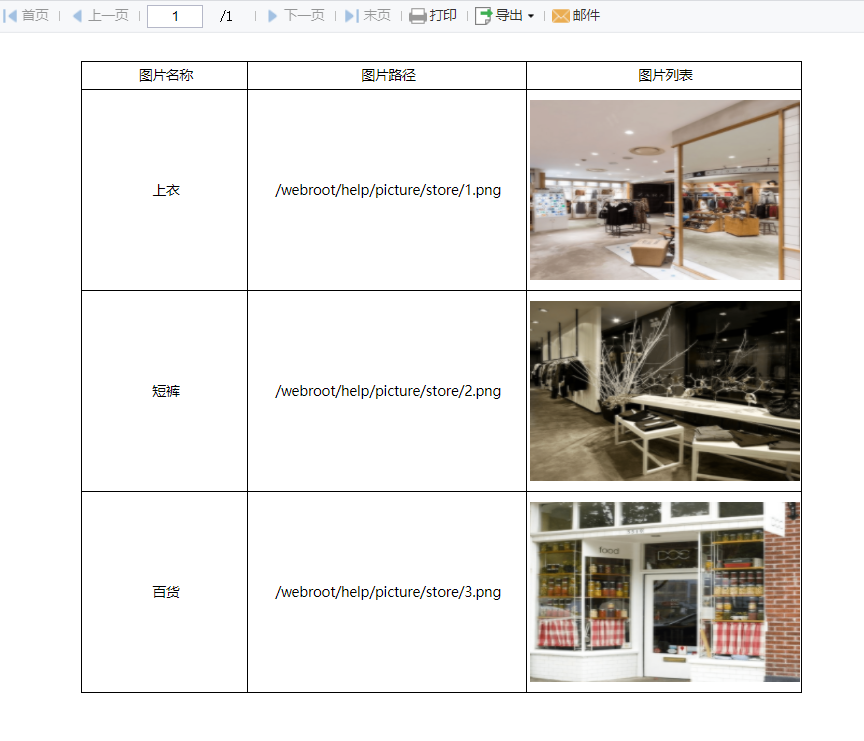Select path /webroot/help/picture/store/3.png
The image size is (864, 741).
pos(388,592)
